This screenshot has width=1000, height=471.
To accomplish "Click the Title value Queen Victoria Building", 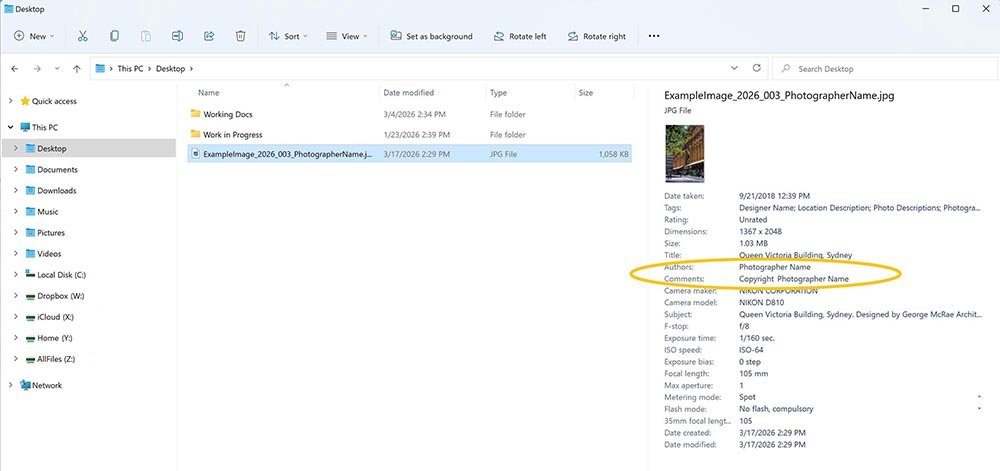I will 795,255.
